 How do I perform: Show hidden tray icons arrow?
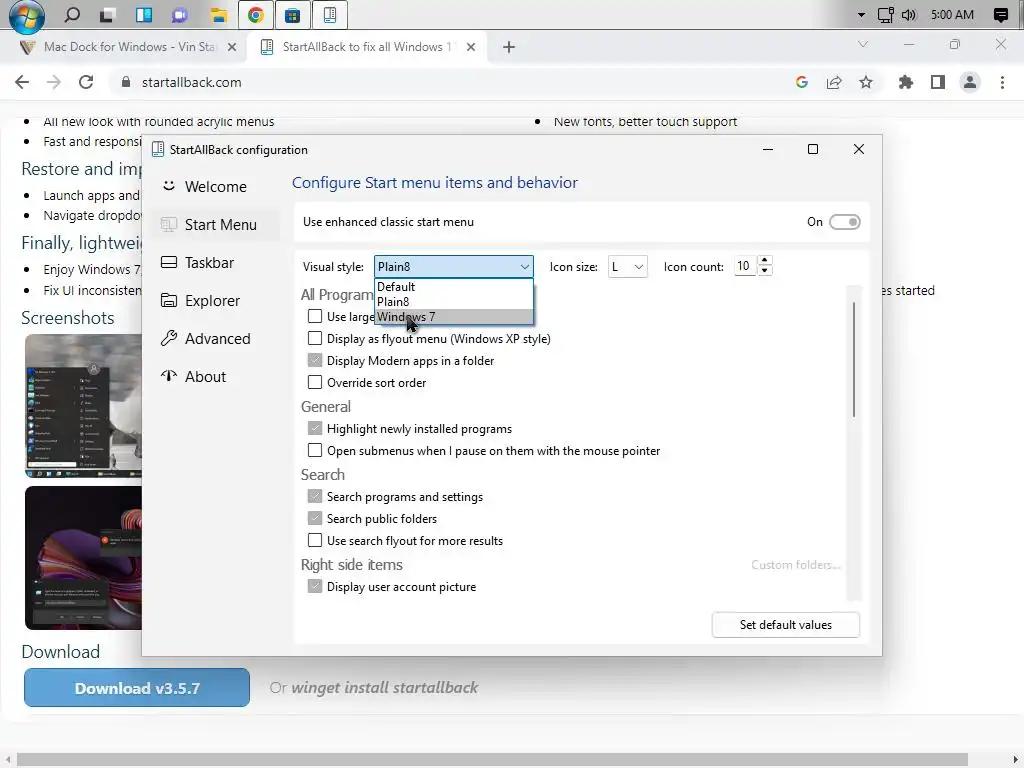pos(861,14)
